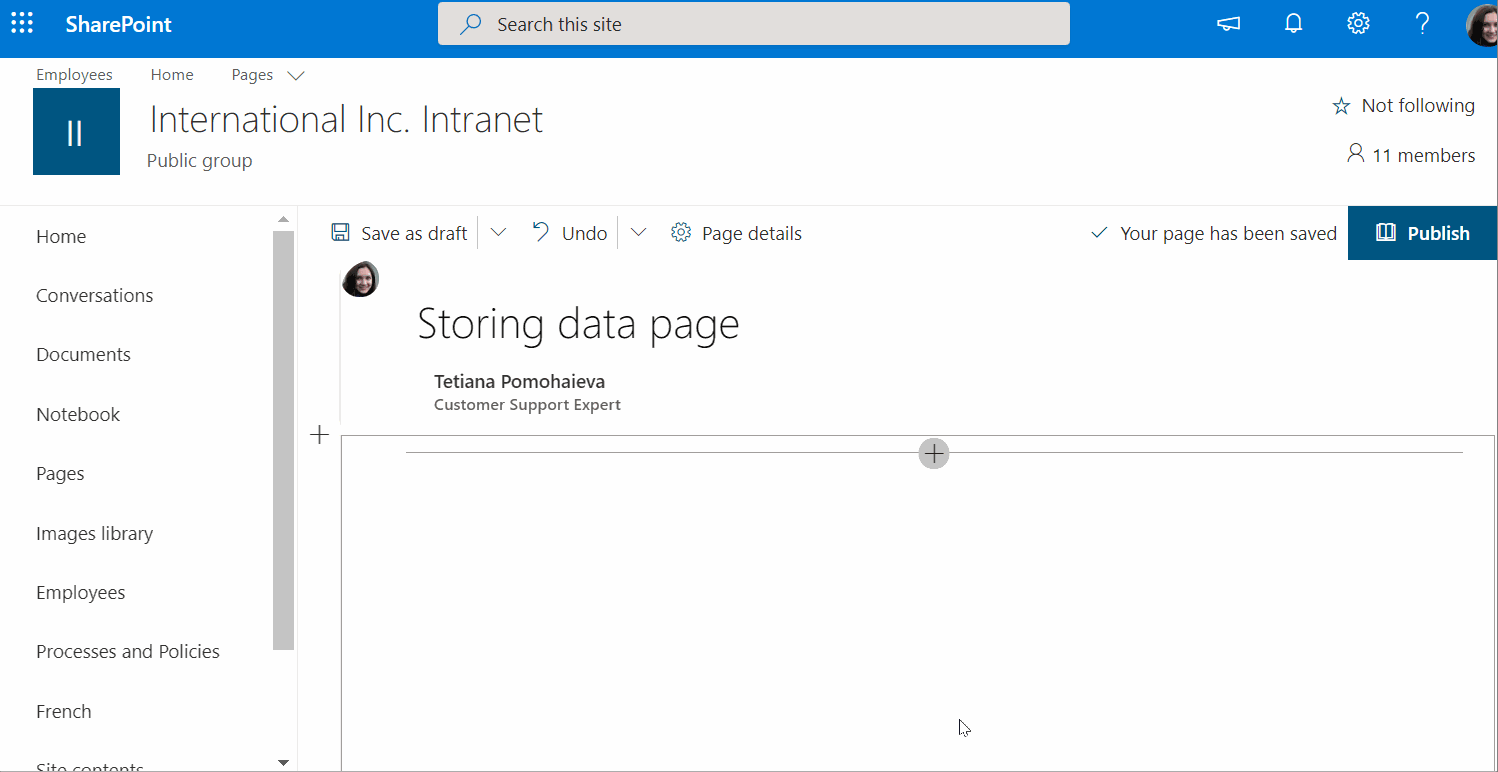Click the plus icon to add a web part
Viewport: 1498px width, 772px height.
point(933,453)
